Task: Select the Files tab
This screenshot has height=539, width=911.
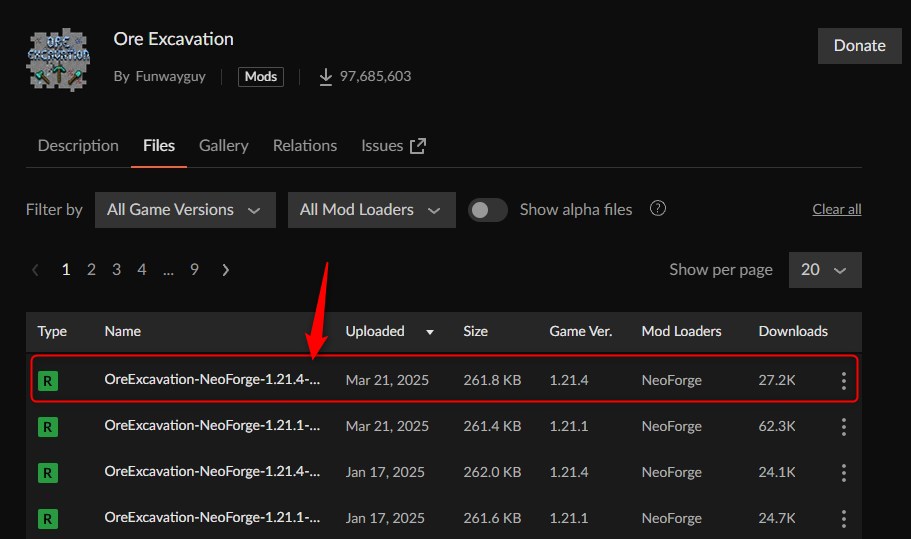Action: point(159,146)
